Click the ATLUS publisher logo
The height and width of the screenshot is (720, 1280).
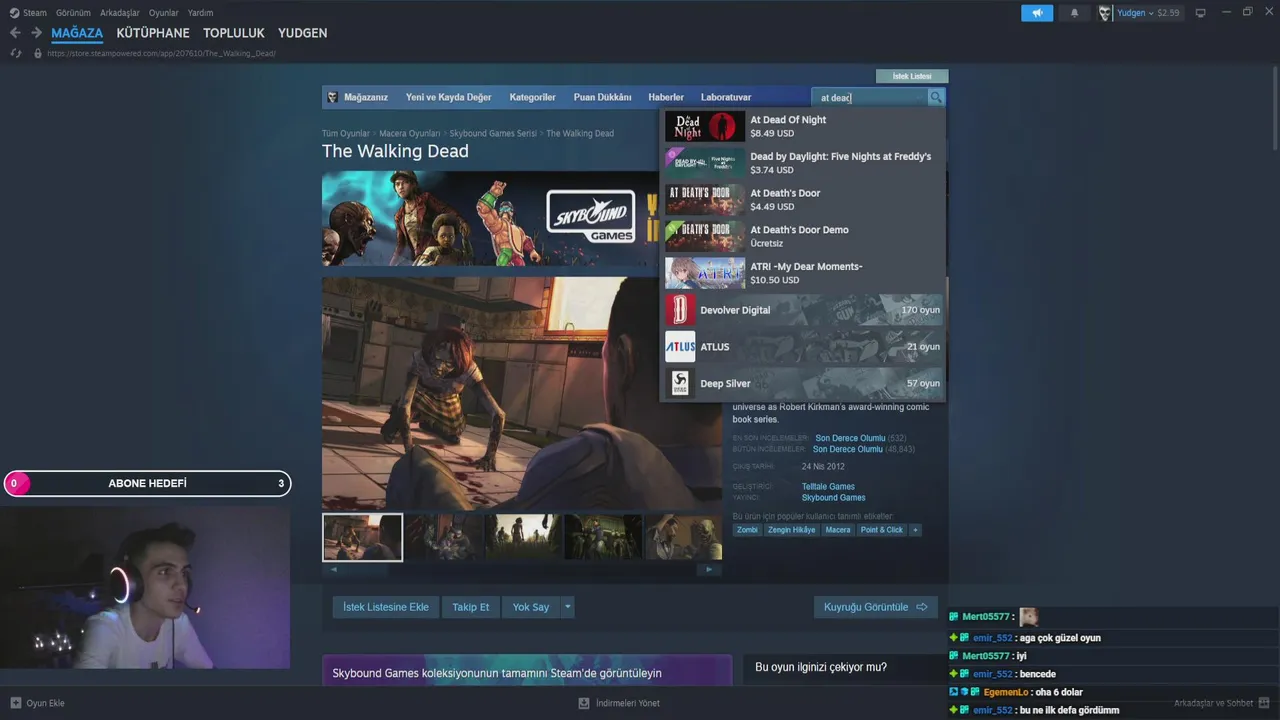(x=680, y=347)
